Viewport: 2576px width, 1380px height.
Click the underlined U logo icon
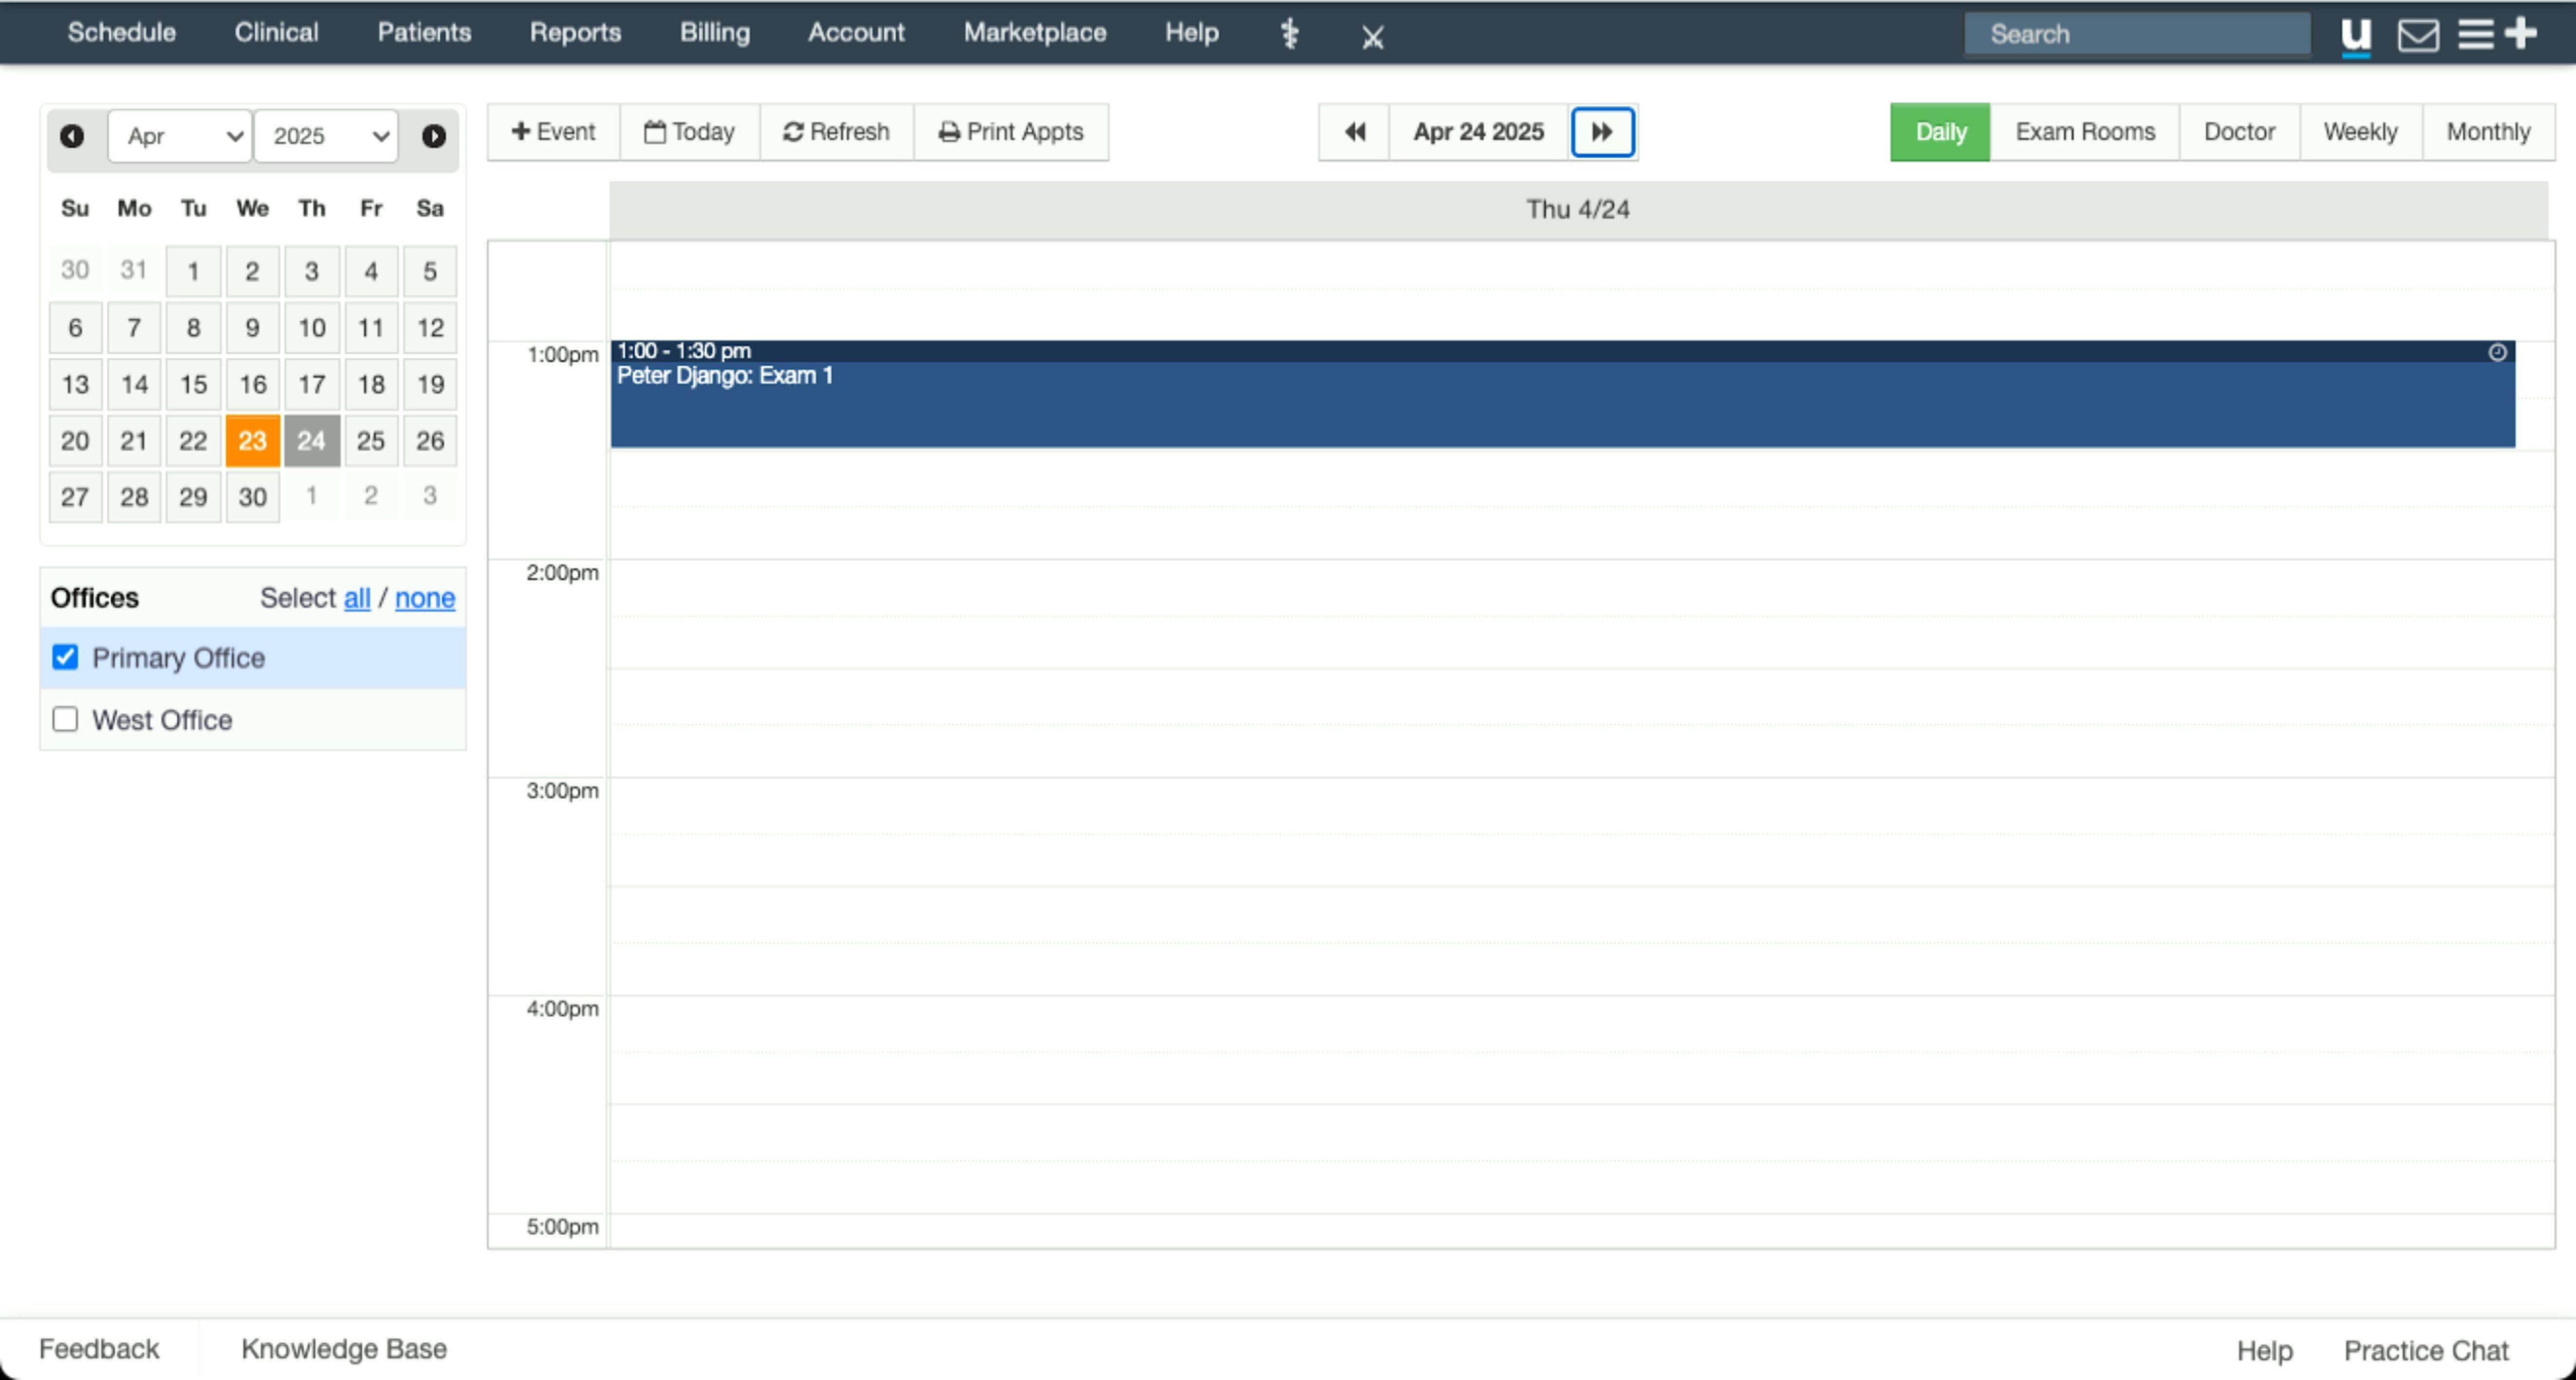[2356, 35]
